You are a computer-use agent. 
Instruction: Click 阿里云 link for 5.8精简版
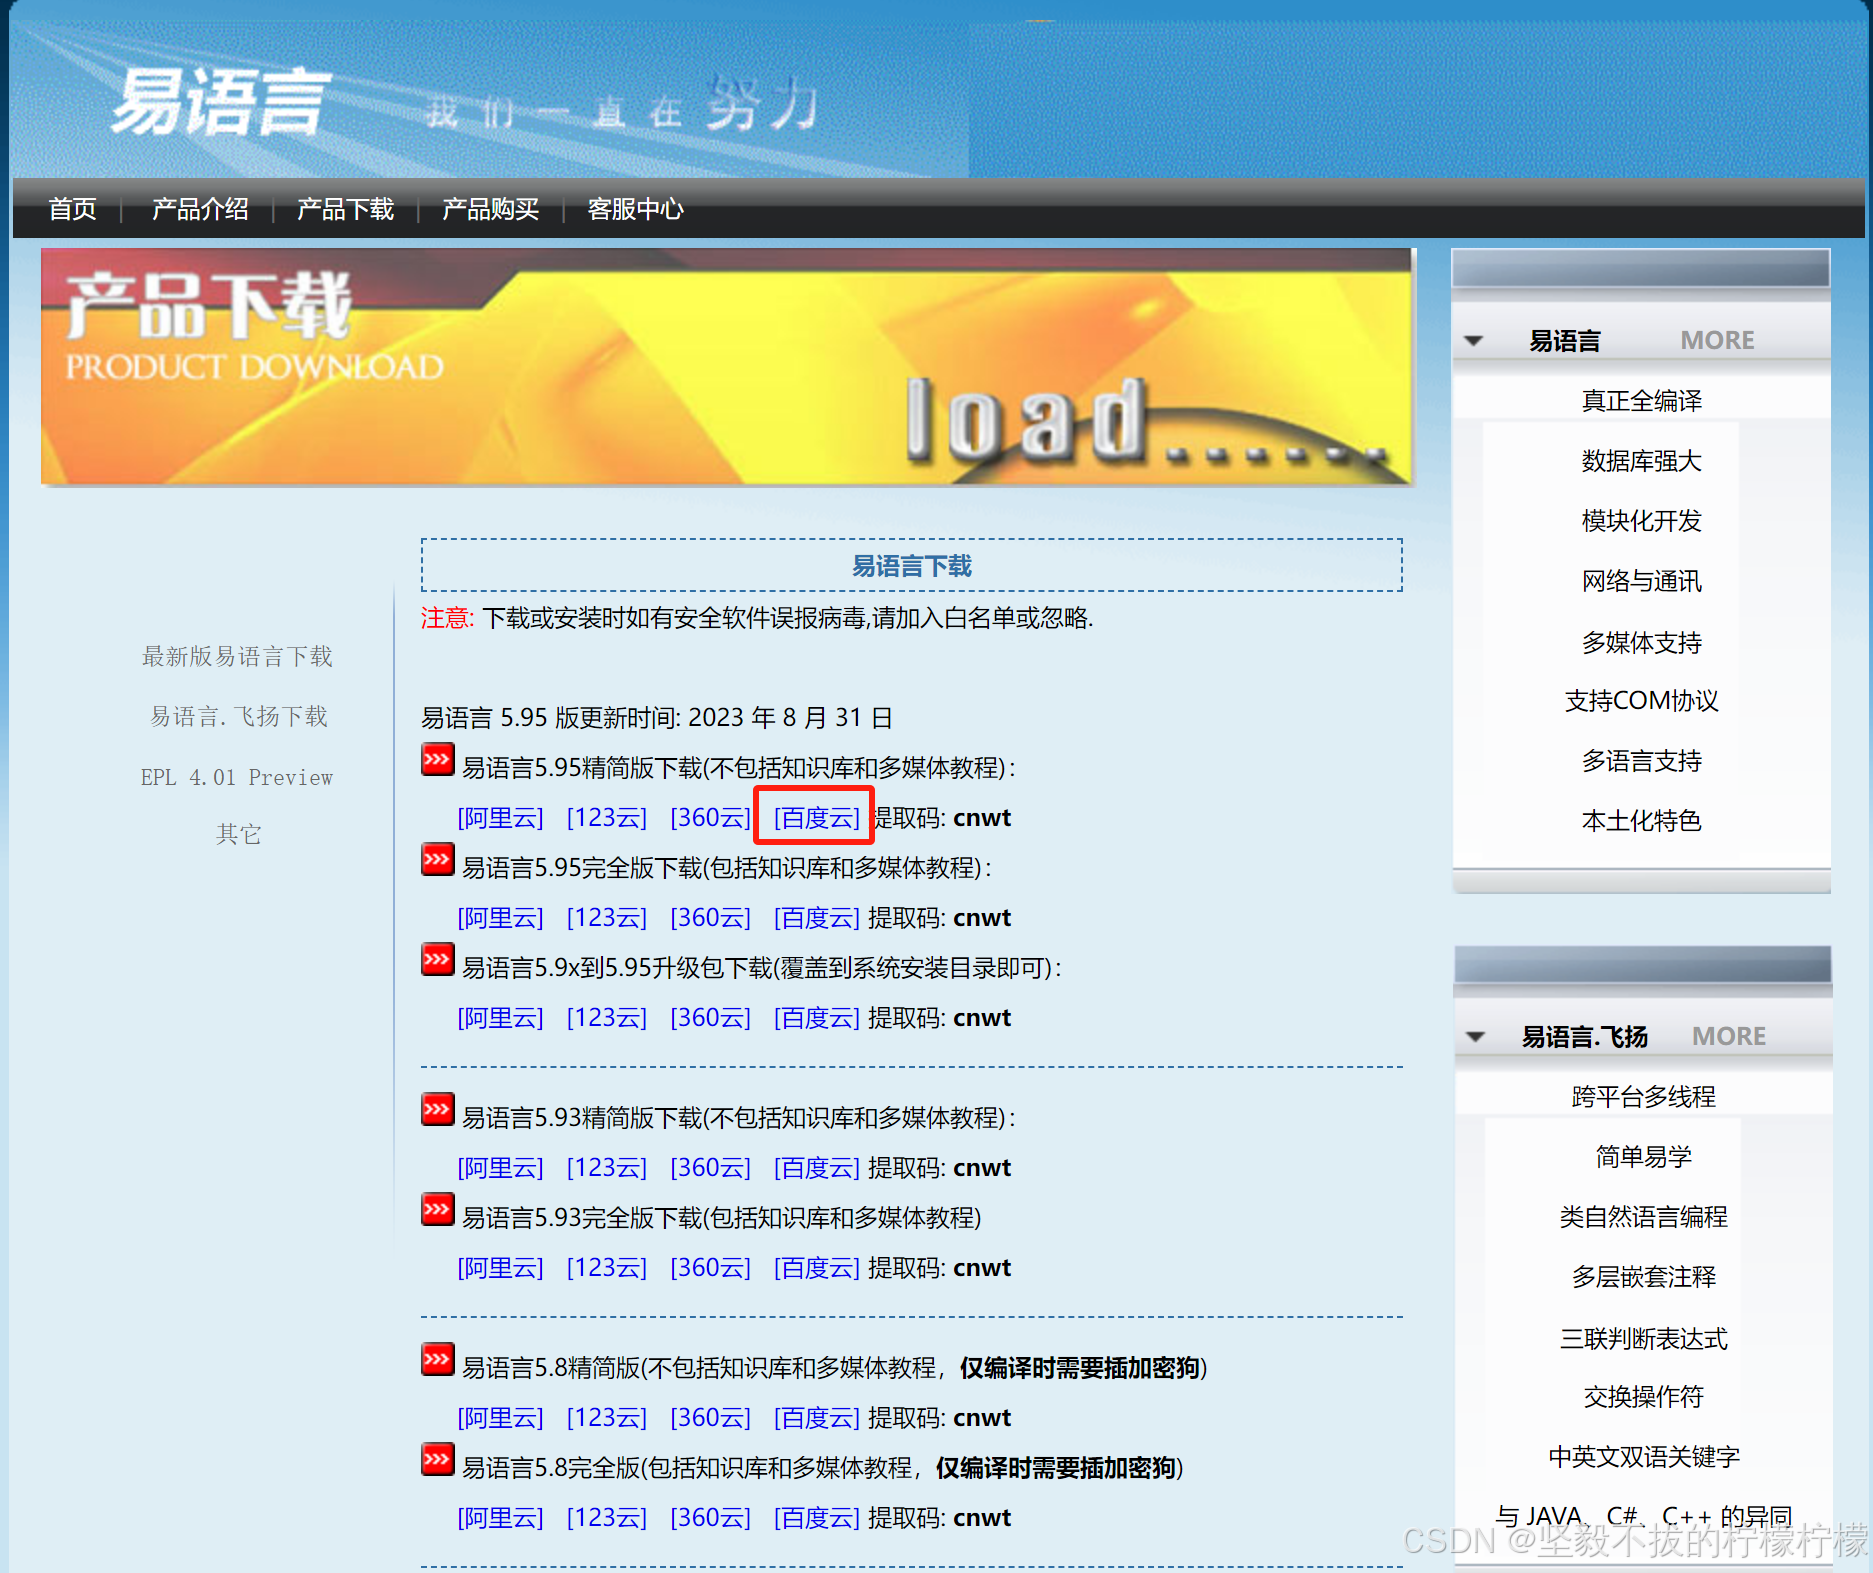click(x=500, y=1418)
